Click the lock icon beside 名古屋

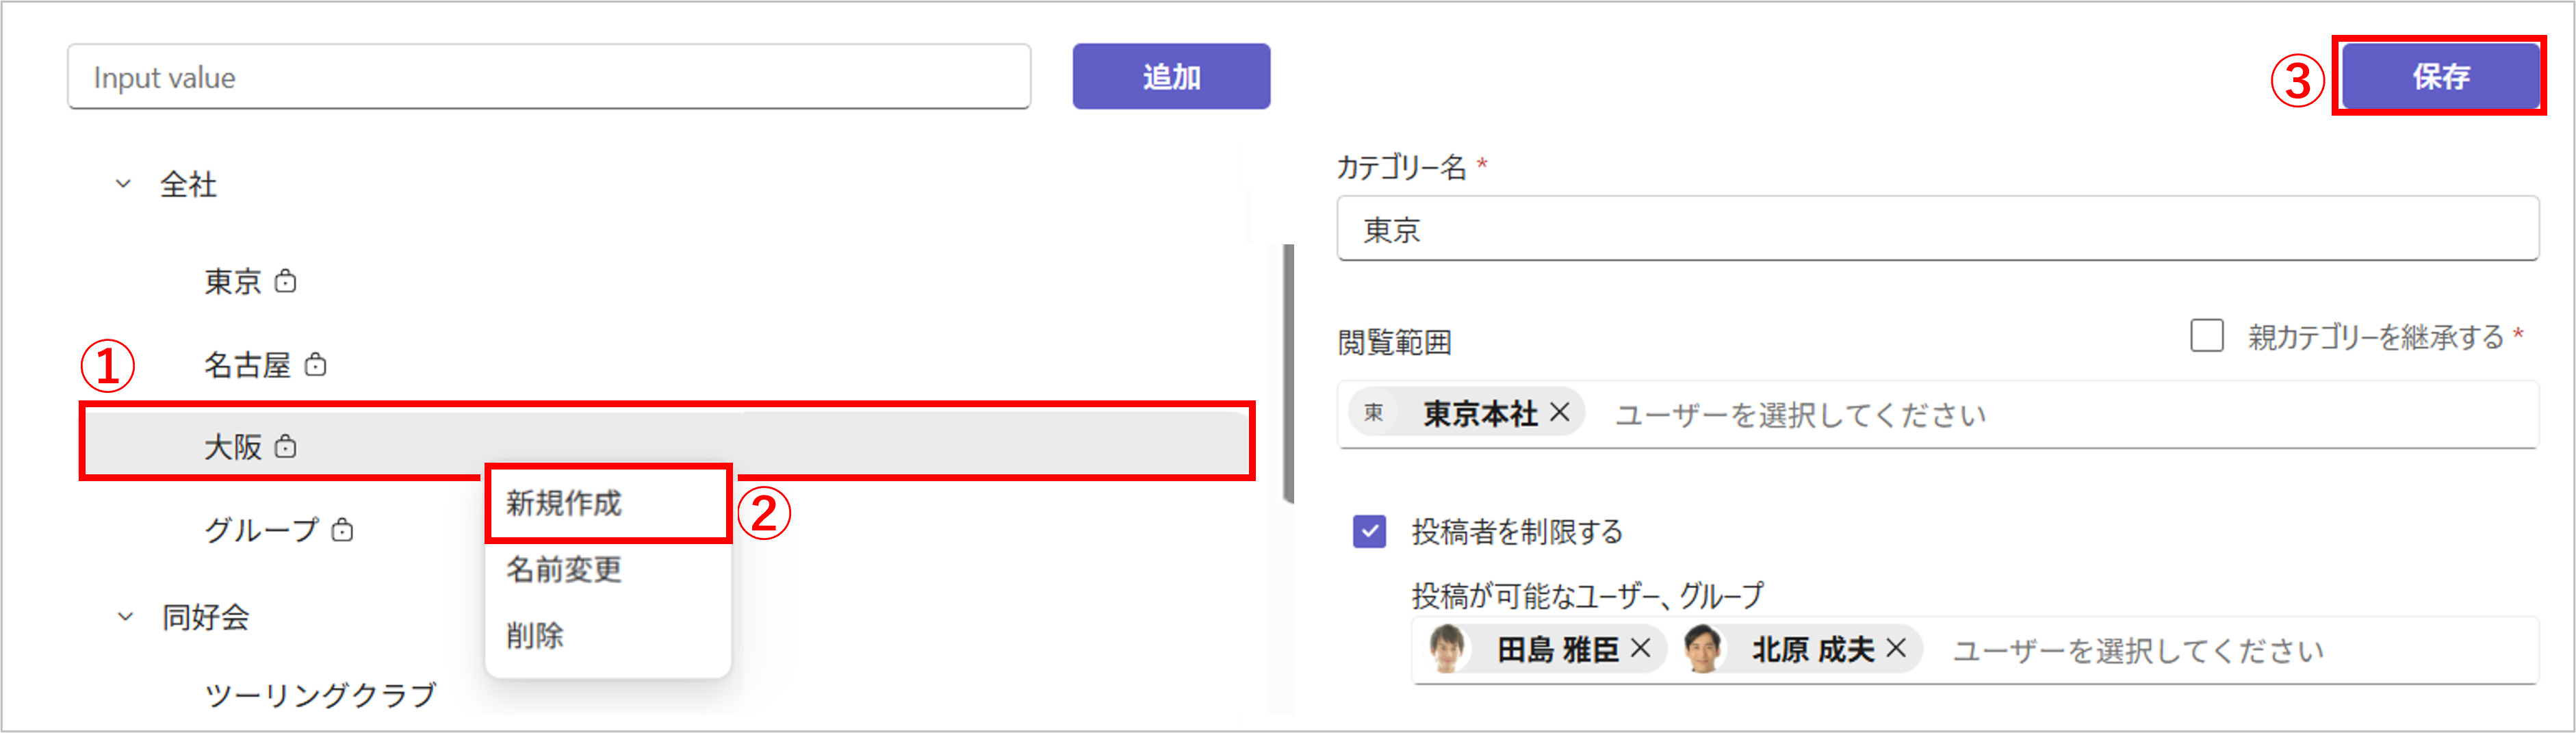tap(316, 364)
